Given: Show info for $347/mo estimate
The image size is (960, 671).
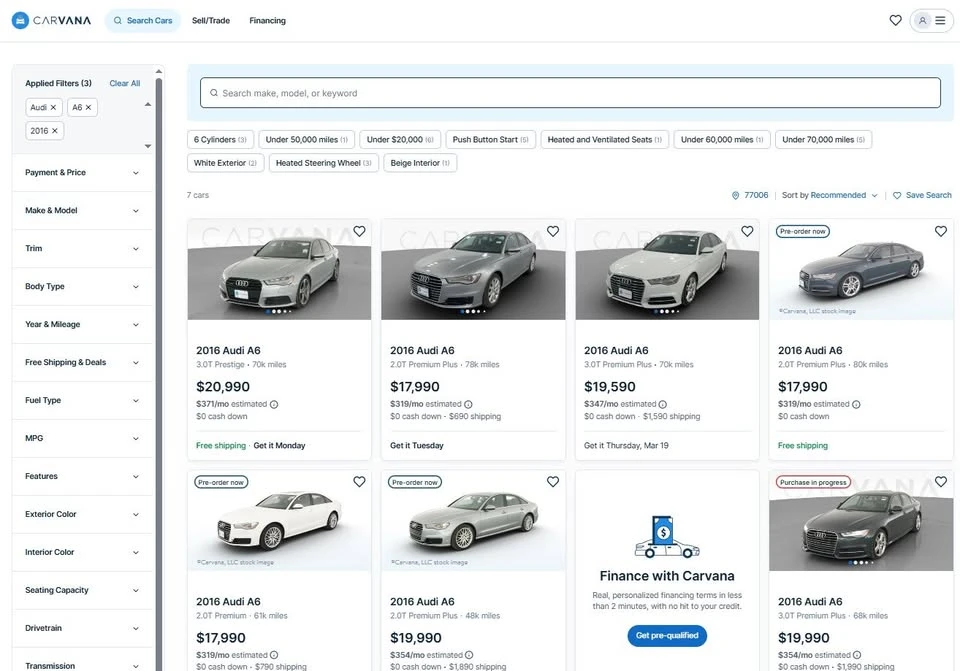Looking at the screenshot, I should click(662, 404).
